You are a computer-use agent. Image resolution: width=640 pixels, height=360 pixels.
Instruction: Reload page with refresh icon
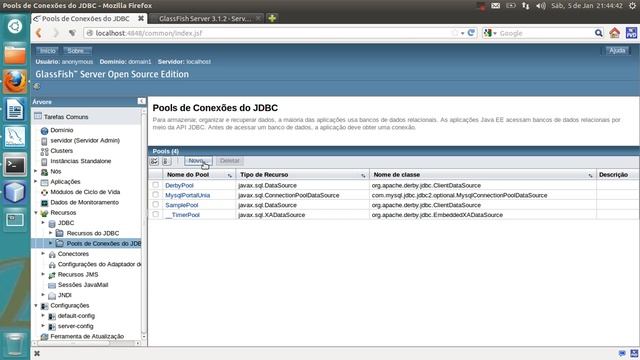(471, 33)
